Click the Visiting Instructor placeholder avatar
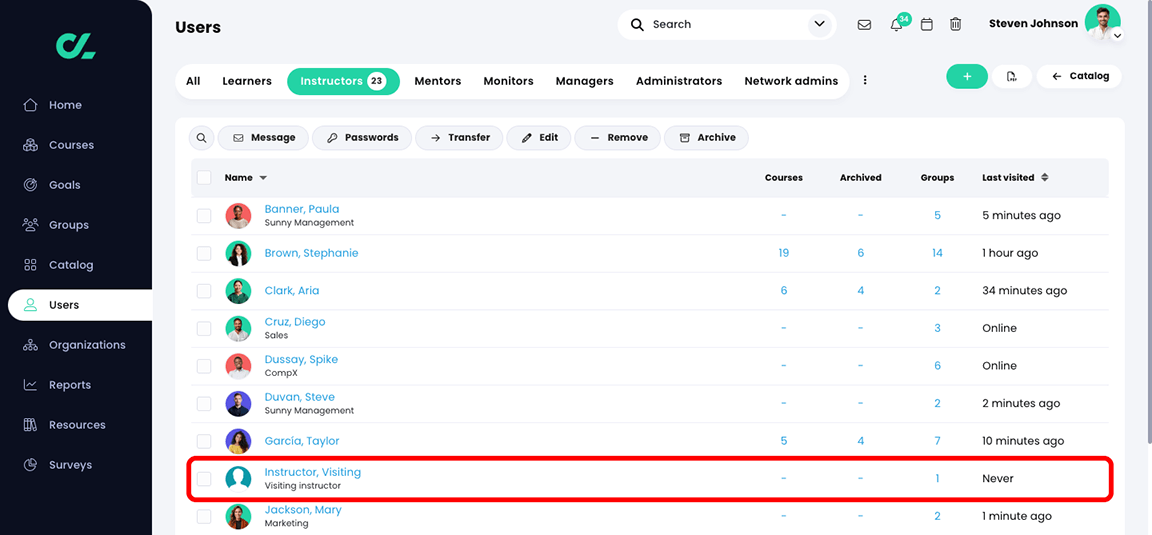The width and height of the screenshot is (1152, 535). [x=238, y=478]
